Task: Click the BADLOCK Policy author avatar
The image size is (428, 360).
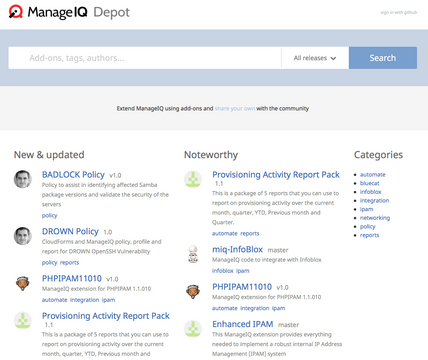Action: (23, 179)
